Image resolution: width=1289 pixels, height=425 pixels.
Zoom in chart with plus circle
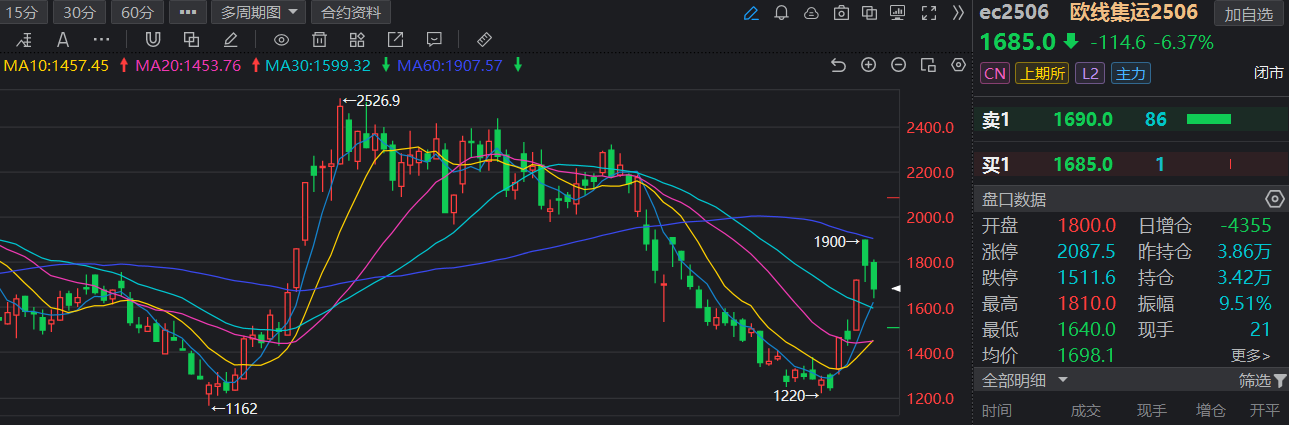pyautogui.click(x=869, y=65)
